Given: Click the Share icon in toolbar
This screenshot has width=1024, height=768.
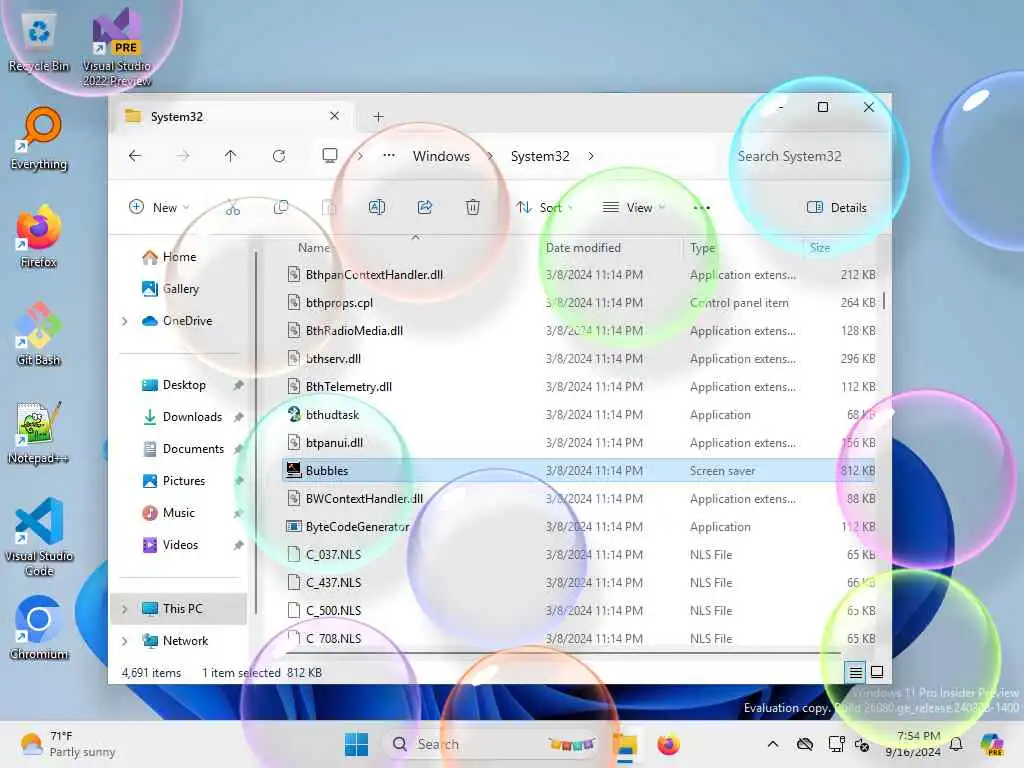Looking at the screenshot, I should (424, 208).
